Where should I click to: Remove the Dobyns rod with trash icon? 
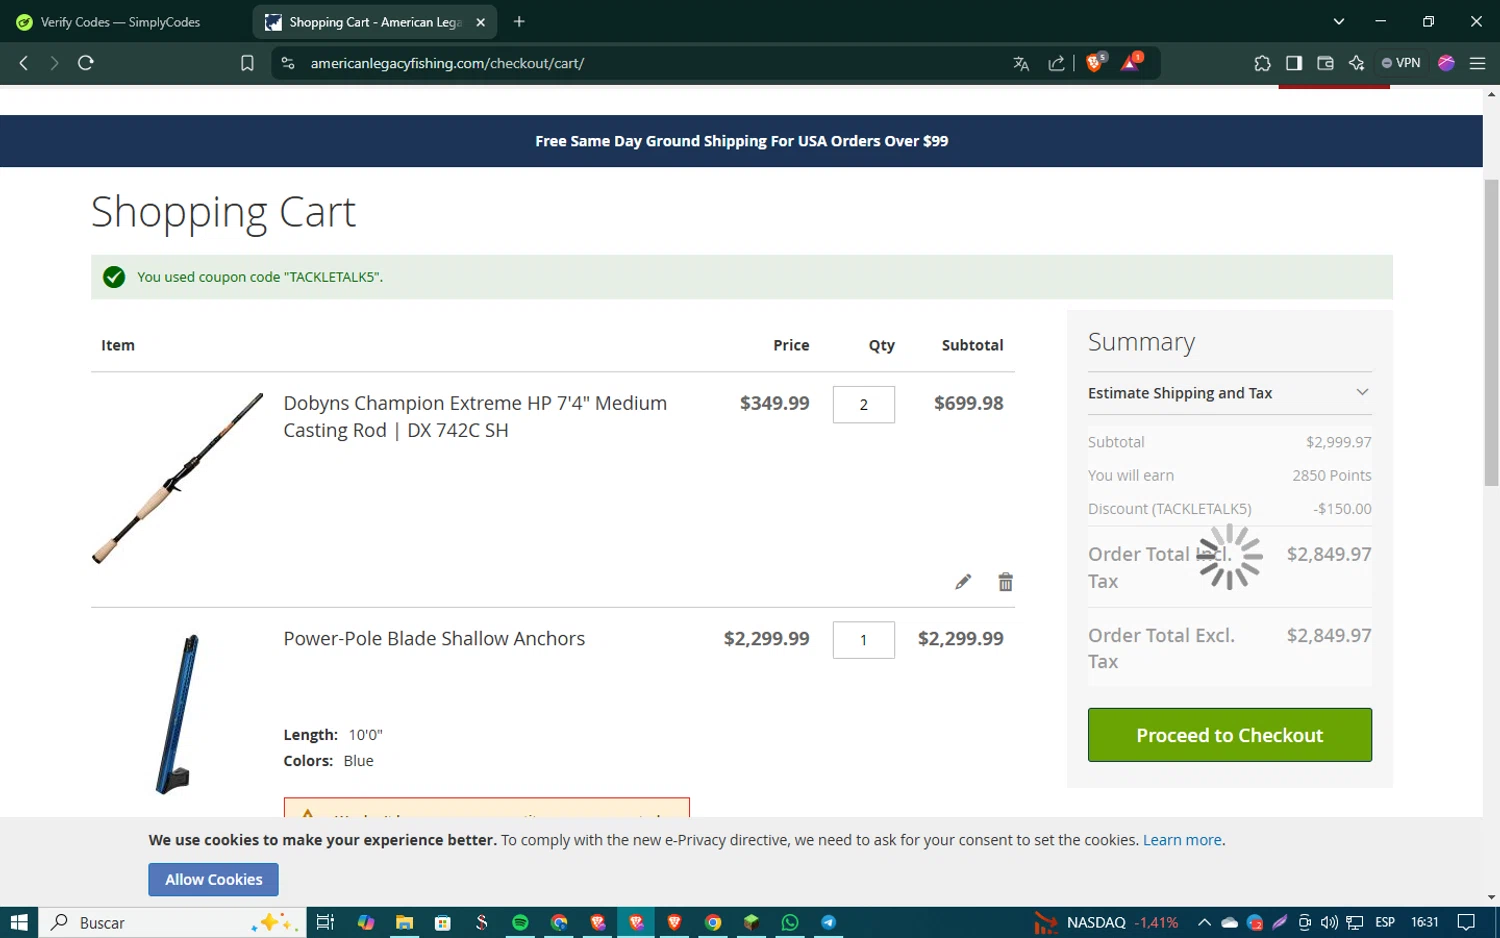point(1006,582)
